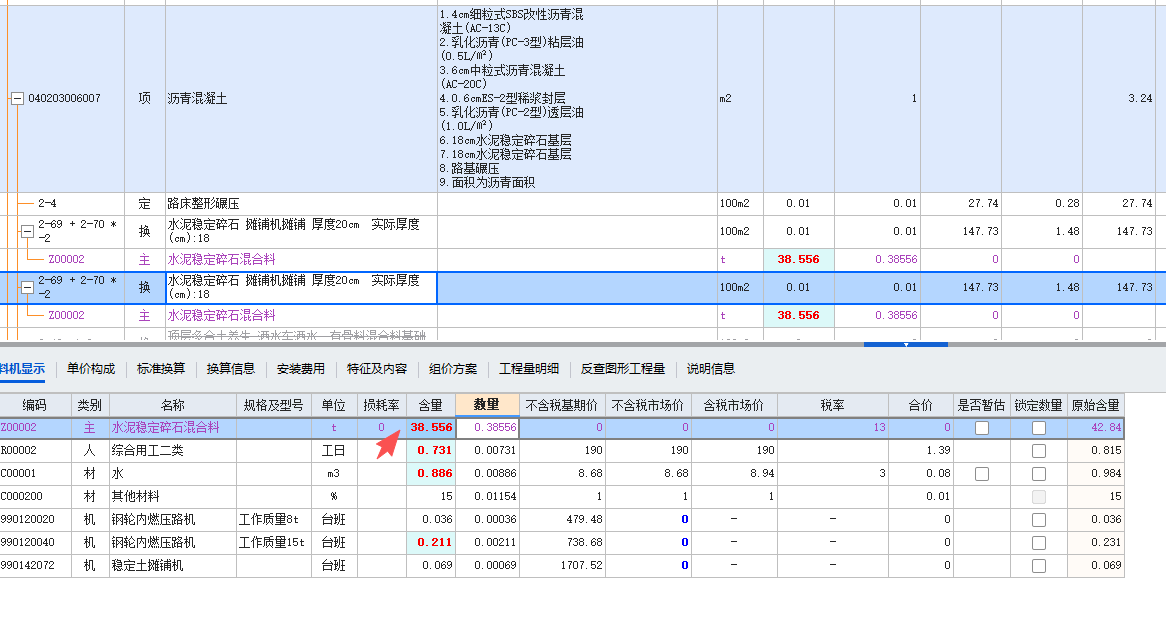Click the 数量 column header
1166x626 pixels.
click(487, 405)
